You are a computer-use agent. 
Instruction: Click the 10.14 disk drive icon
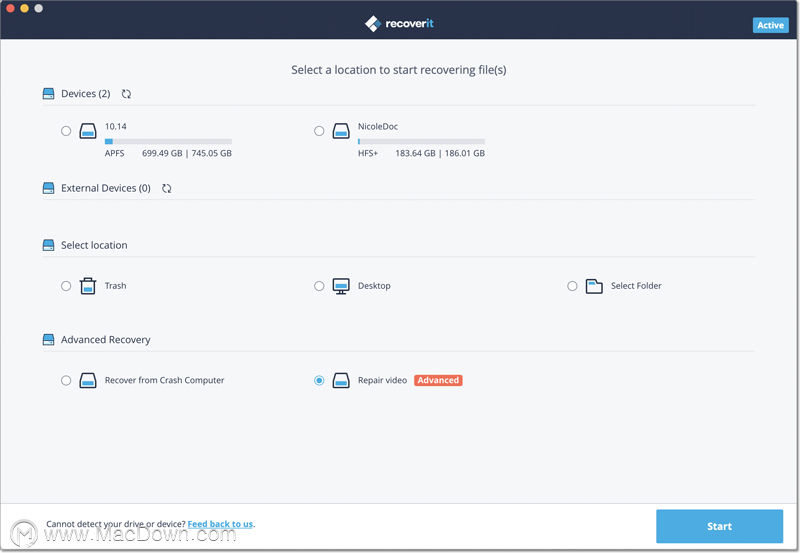[88, 131]
